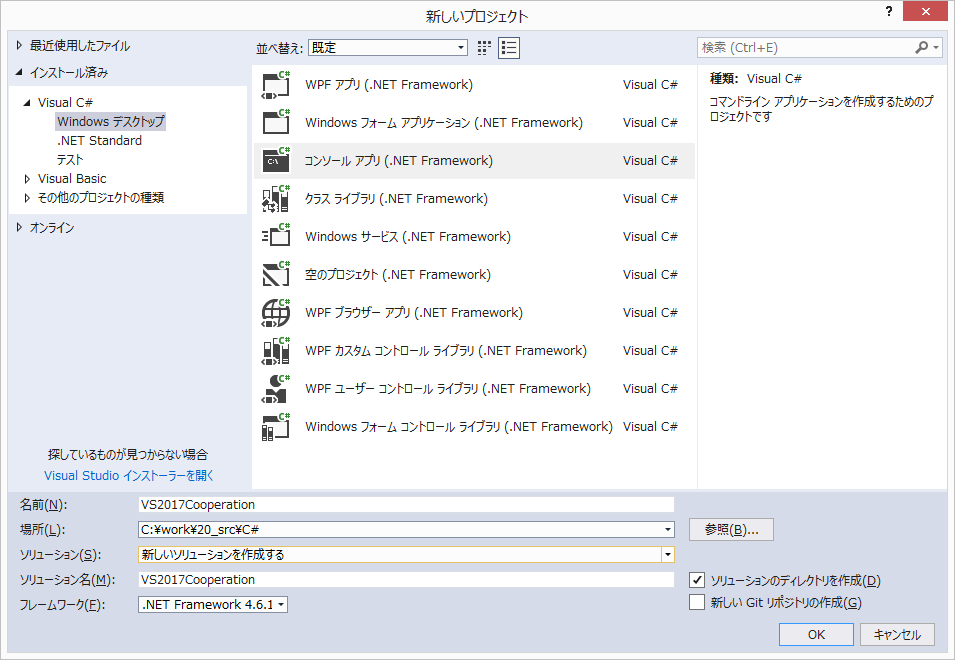The height and width of the screenshot is (660, 955).
Task: Select the Windows フォーム コントロール ライブラリ icon
Action: (x=276, y=426)
